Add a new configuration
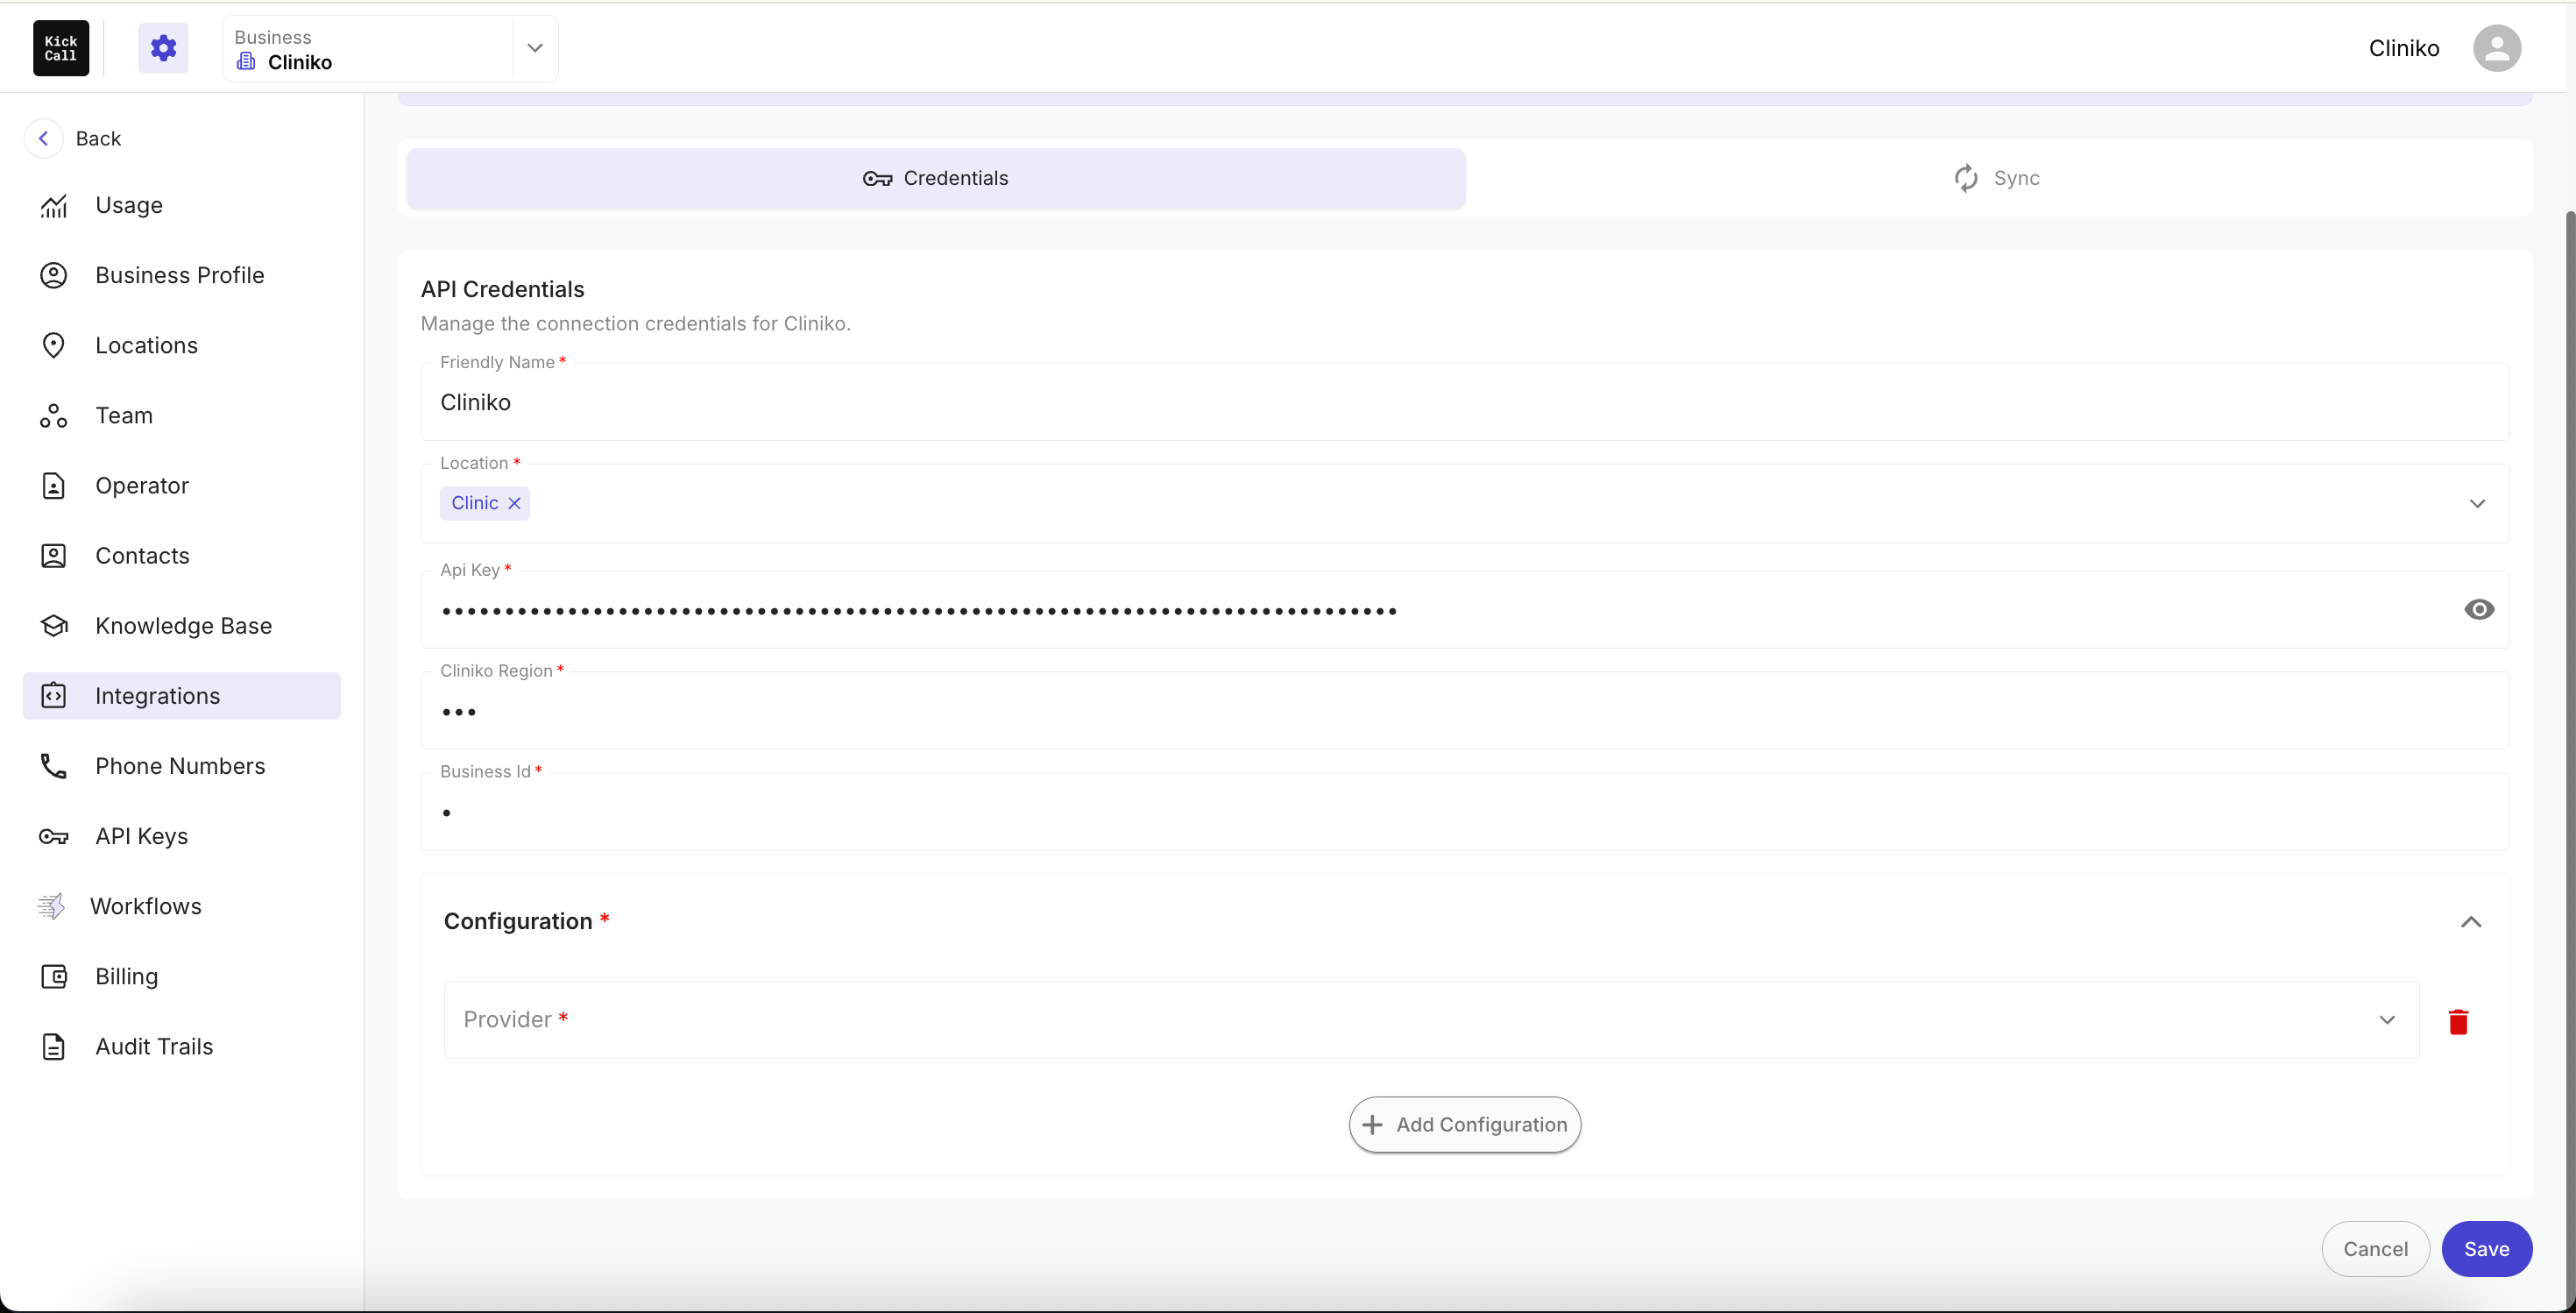This screenshot has height=1313, width=2576. click(x=1465, y=1124)
